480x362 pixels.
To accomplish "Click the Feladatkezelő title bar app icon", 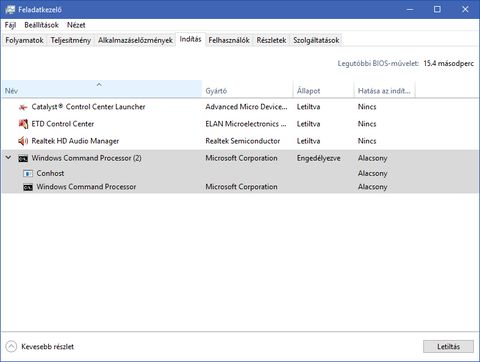I will tap(10, 10).
